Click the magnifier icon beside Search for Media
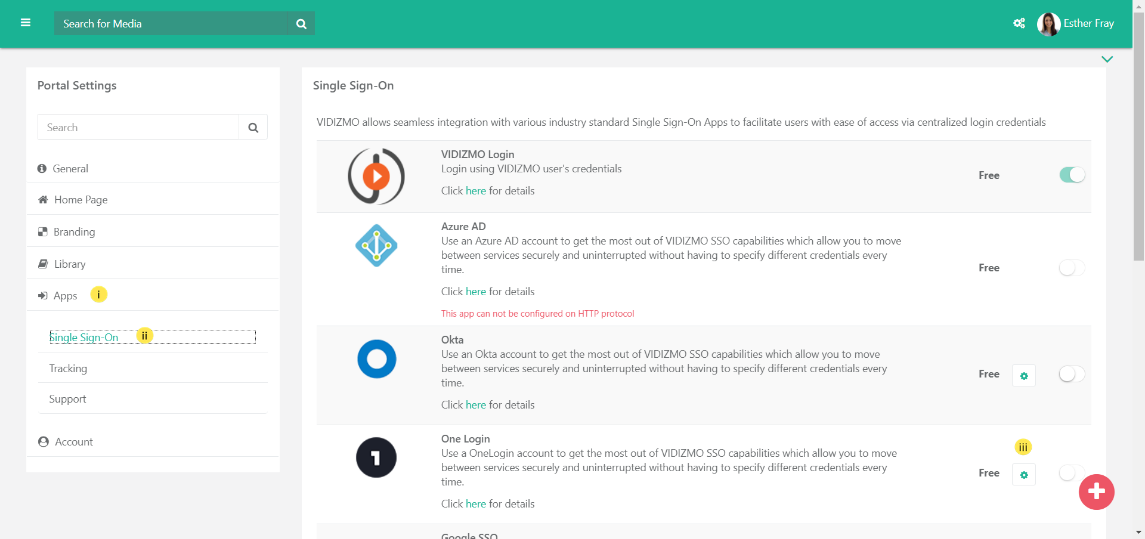The height and width of the screenshot is (539, 1145). [301, 24]
